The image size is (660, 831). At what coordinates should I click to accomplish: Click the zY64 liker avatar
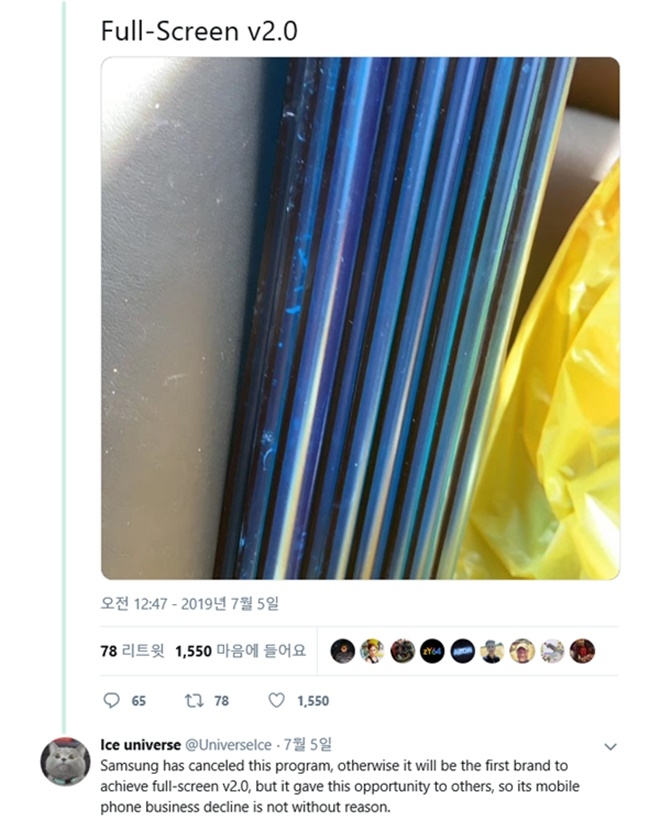coord(432,651)
